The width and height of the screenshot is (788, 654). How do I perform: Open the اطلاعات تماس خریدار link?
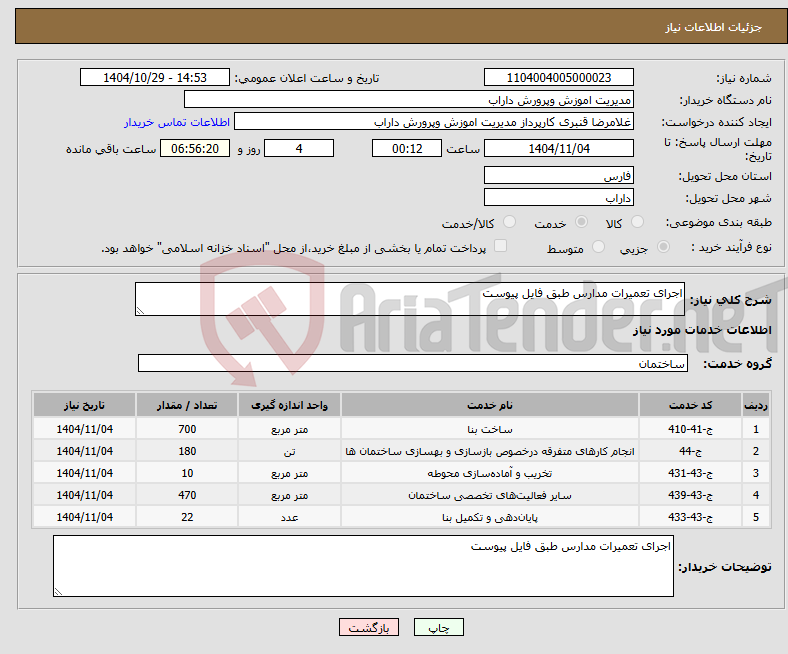tap(177, 122)
